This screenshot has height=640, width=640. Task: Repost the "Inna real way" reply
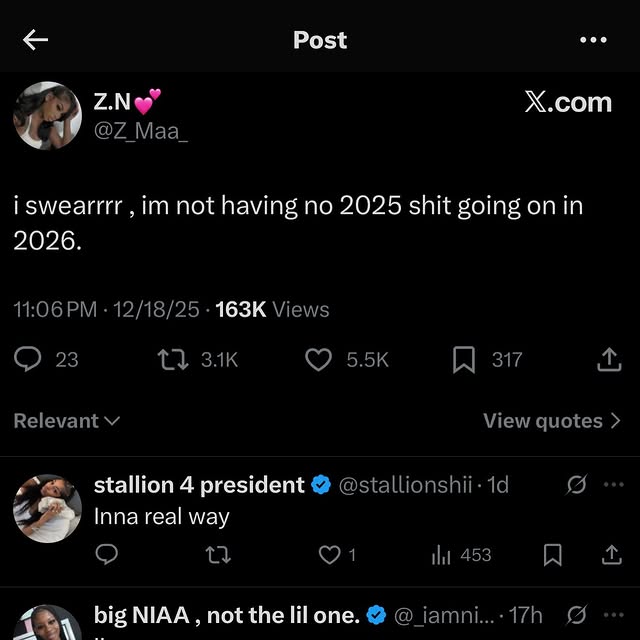coord(217,554)
